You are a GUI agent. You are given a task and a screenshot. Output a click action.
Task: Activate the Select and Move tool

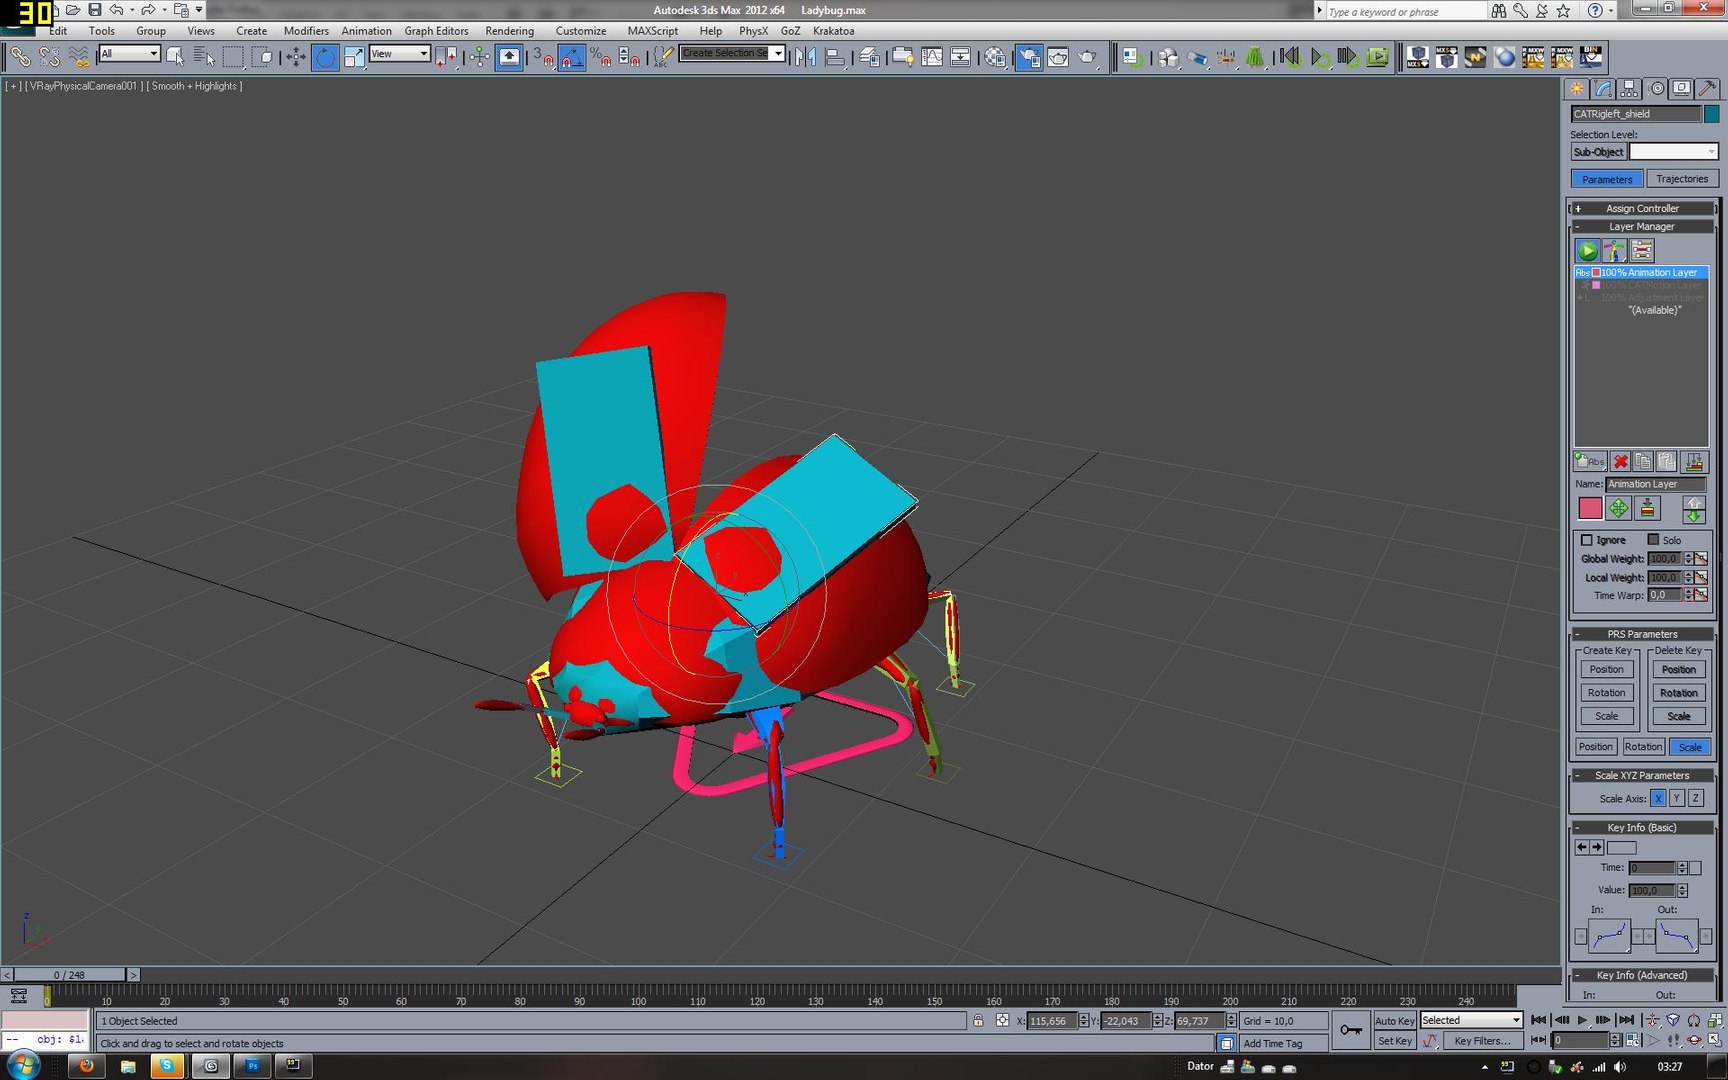click(x=296, y=57)
